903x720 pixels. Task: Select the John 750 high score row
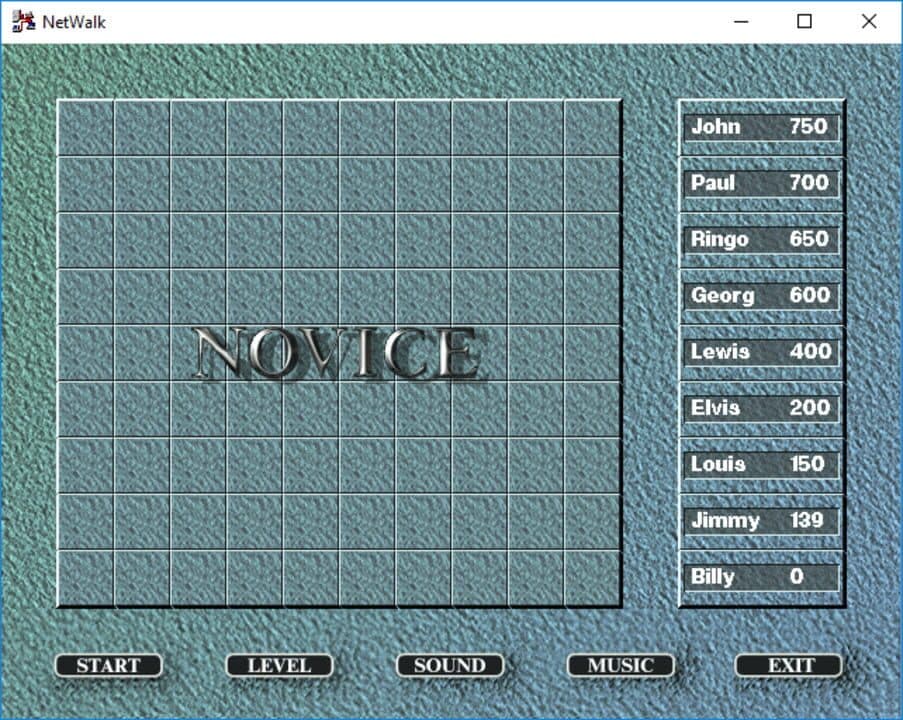pos(761,127)
